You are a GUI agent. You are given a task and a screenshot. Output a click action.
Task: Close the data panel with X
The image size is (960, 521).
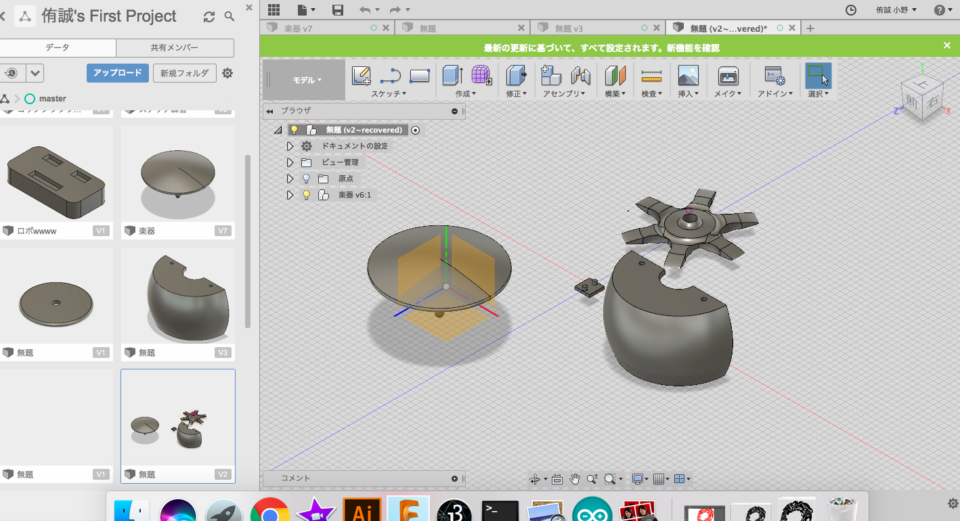point(249,7)
